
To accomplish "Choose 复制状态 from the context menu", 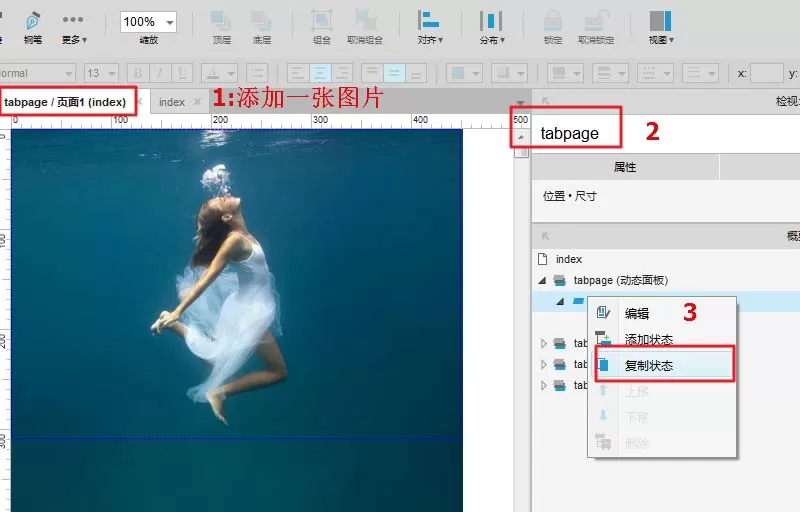I will (x=664, y=365).
